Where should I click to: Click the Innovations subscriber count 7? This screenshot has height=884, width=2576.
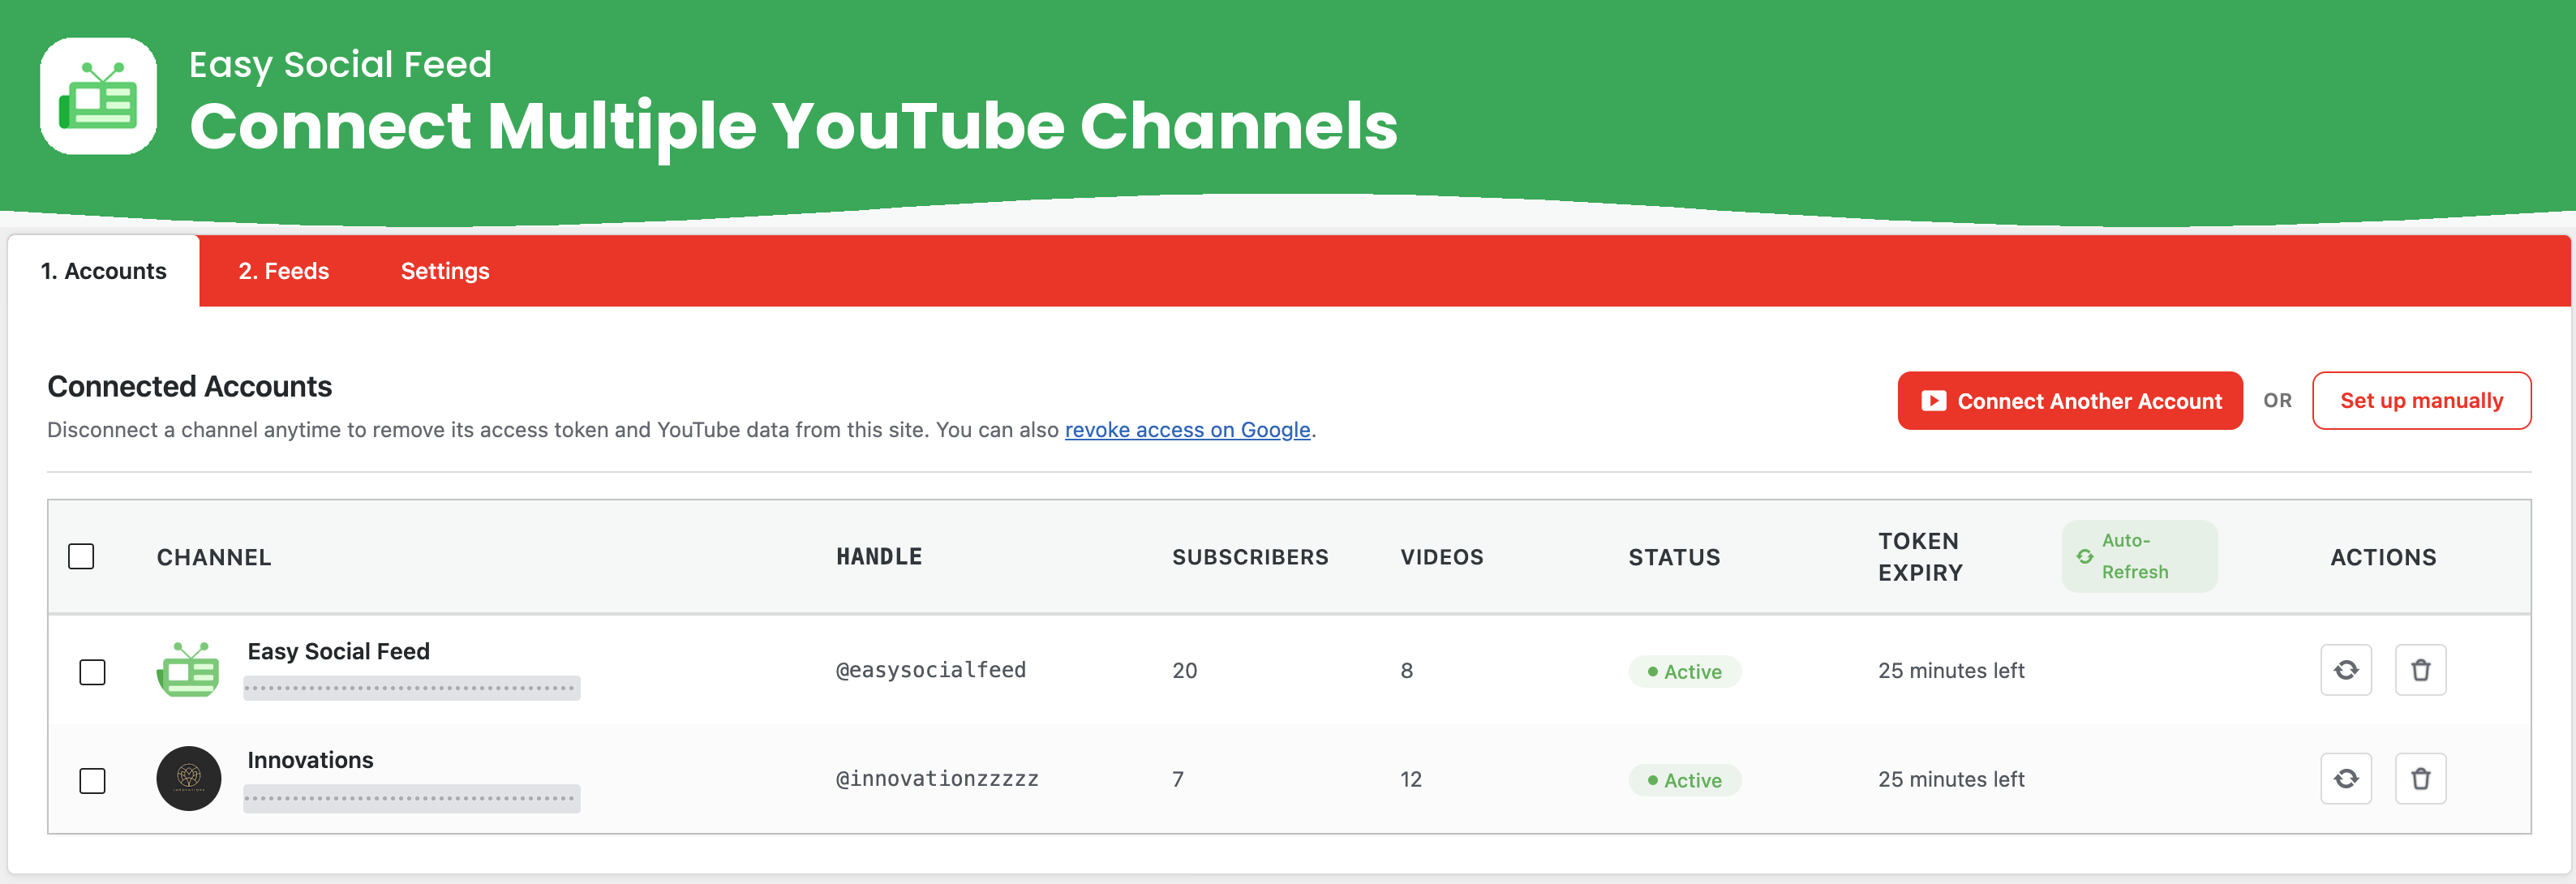click(x=1178, y=779)
